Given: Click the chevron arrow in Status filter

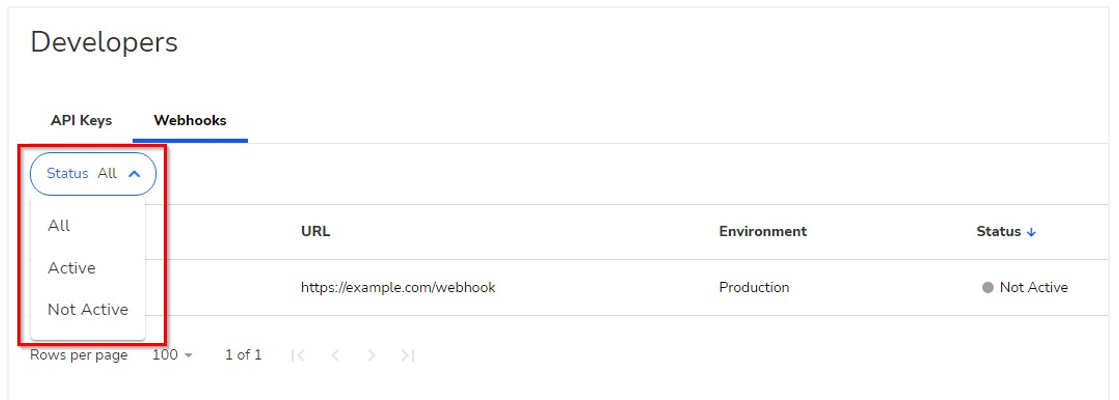Looking at the screenshot, I should (135, 173).
